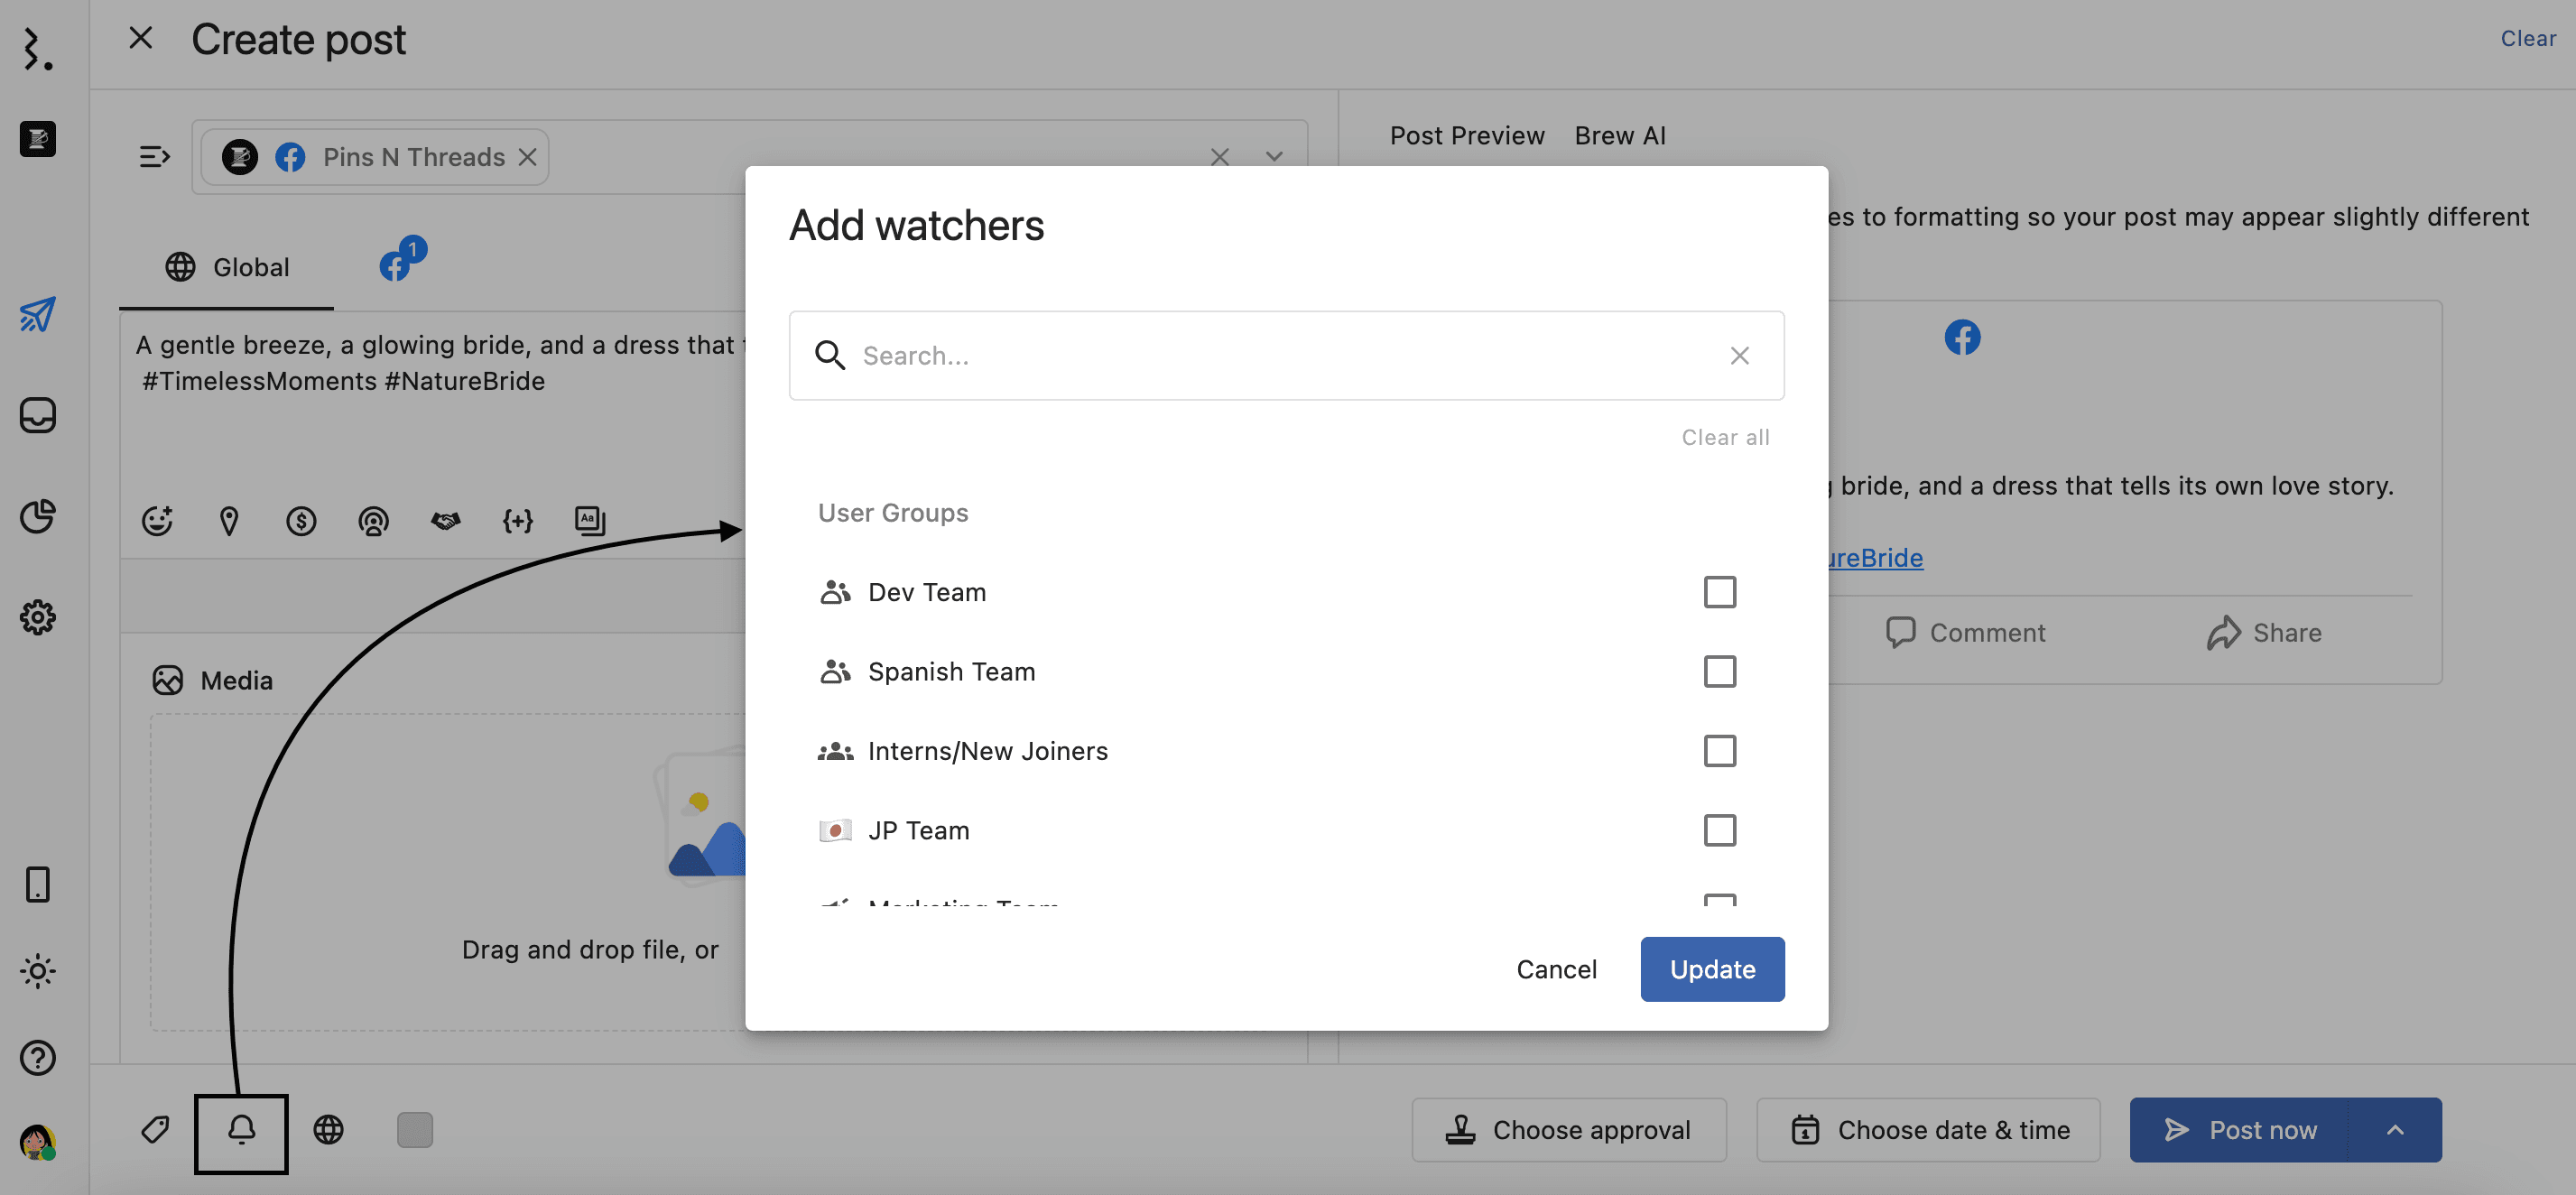Click the gray color swatch square
This screenshot has width=2576, height=1195.
click(414, 1130)
